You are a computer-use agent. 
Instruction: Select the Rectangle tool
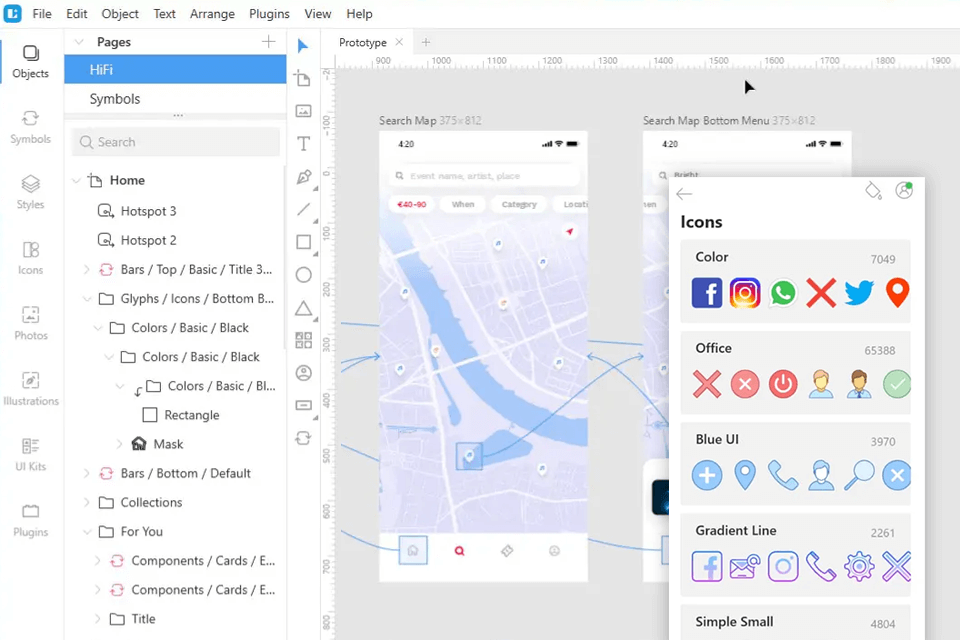[303, 242]
